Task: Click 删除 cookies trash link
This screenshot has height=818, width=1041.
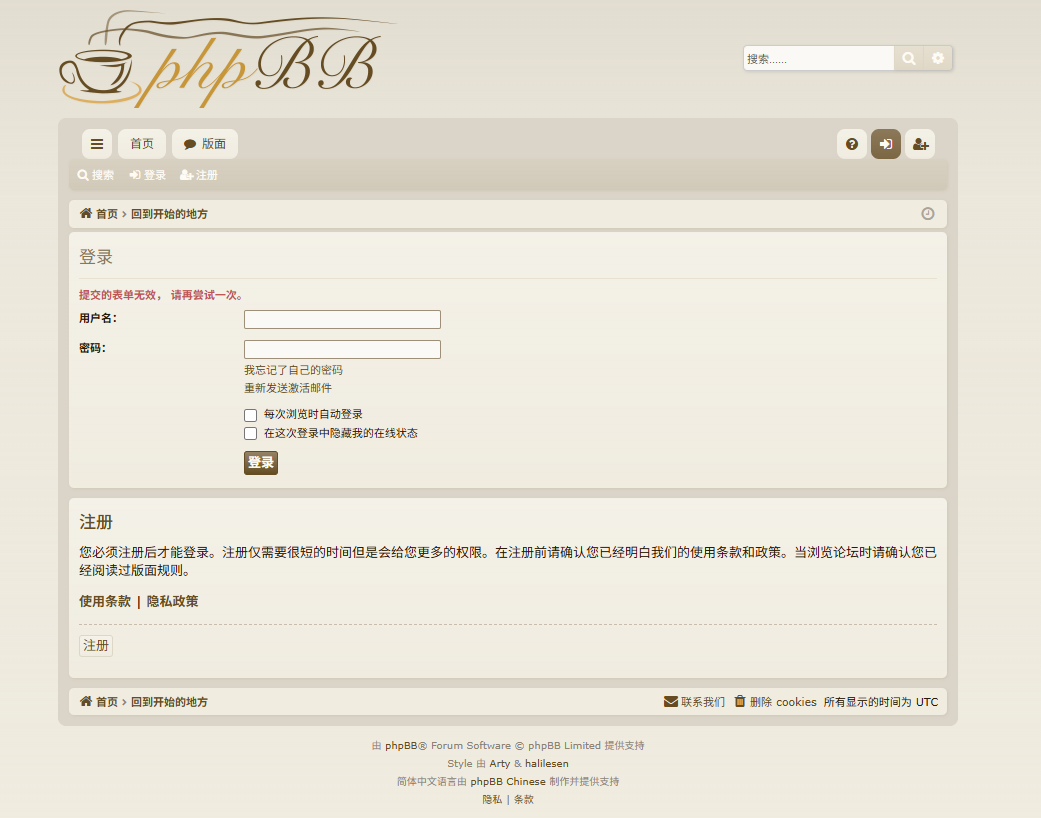Action: pos(775,702)
